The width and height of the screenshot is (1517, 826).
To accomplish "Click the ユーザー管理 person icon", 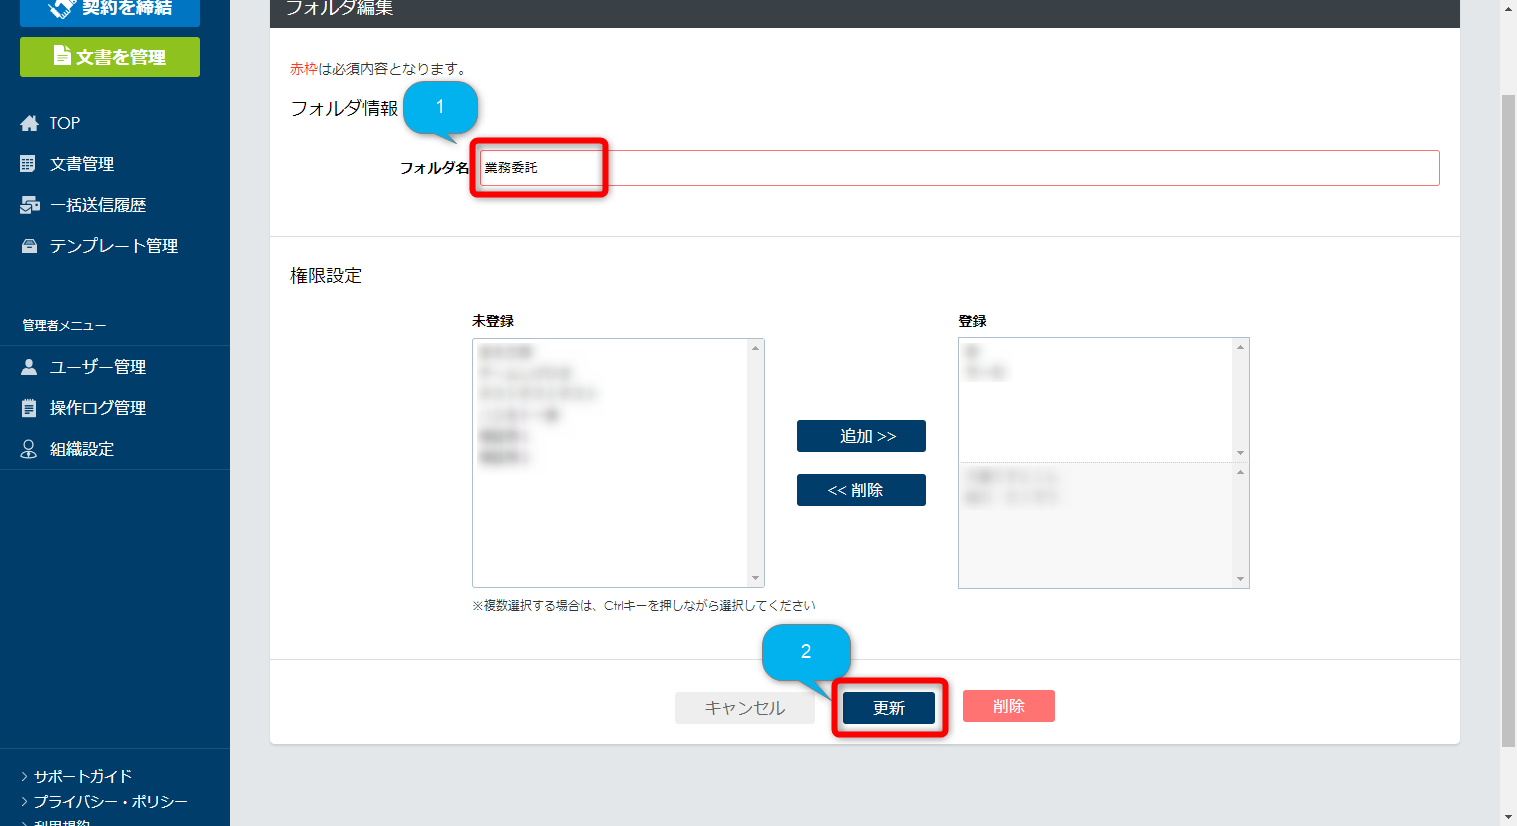I will (29, 367).
